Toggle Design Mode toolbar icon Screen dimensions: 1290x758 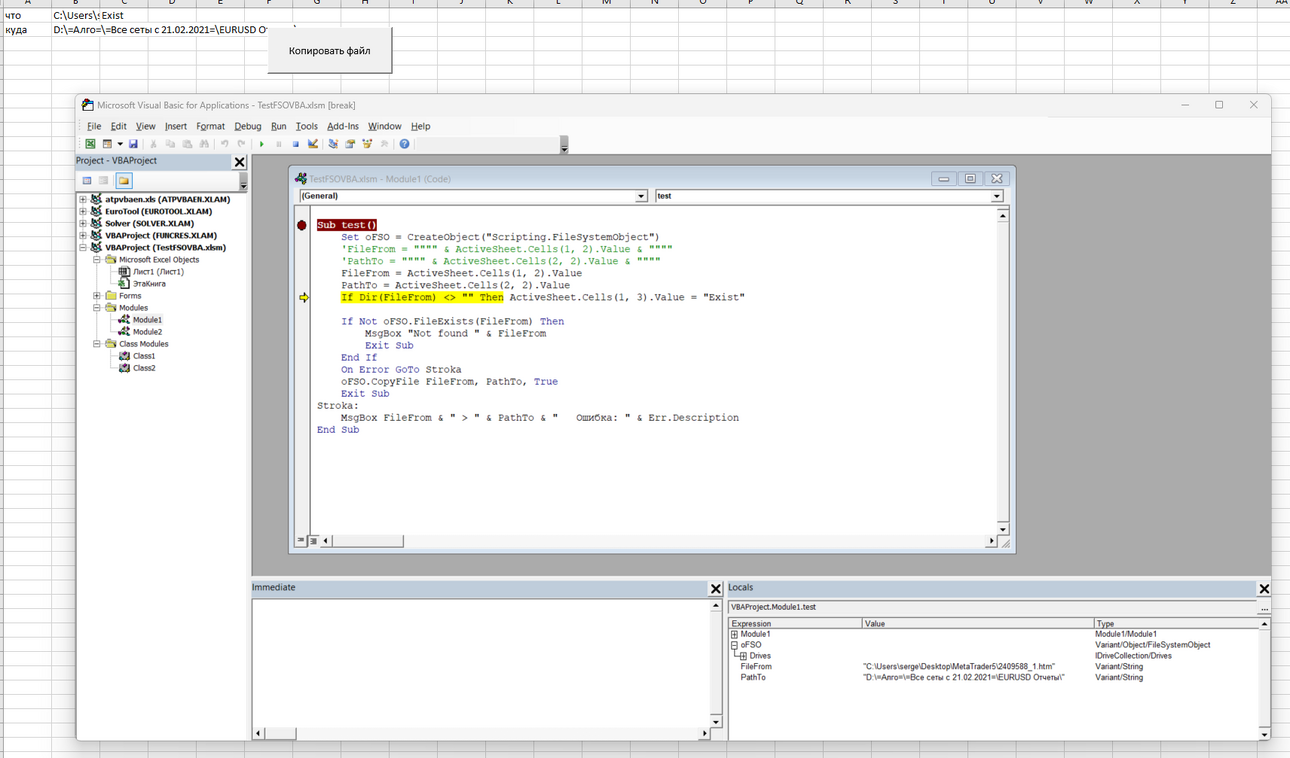tap(313, 144)
